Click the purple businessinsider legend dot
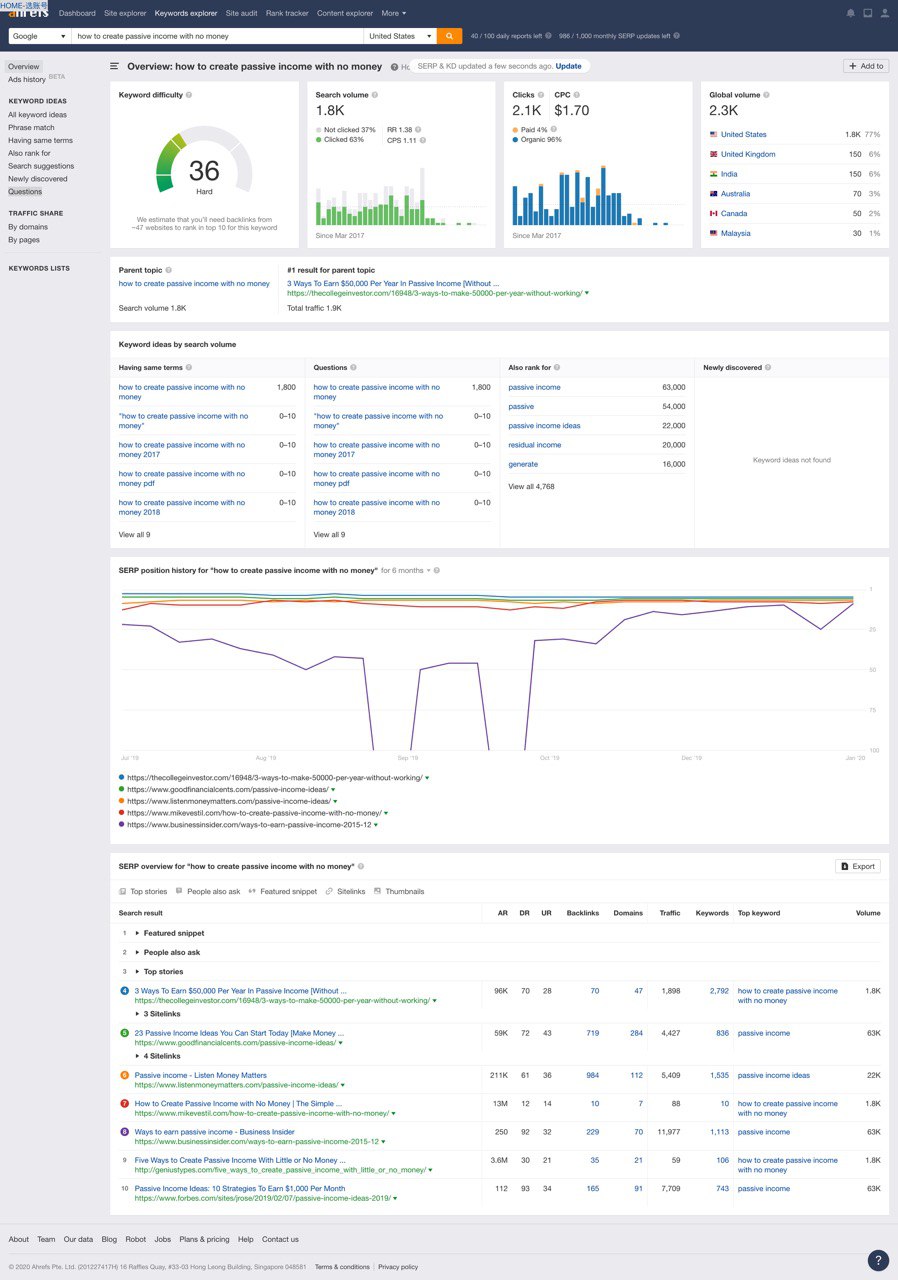This screenshot has width=898, height=1280. pos(122,825)
